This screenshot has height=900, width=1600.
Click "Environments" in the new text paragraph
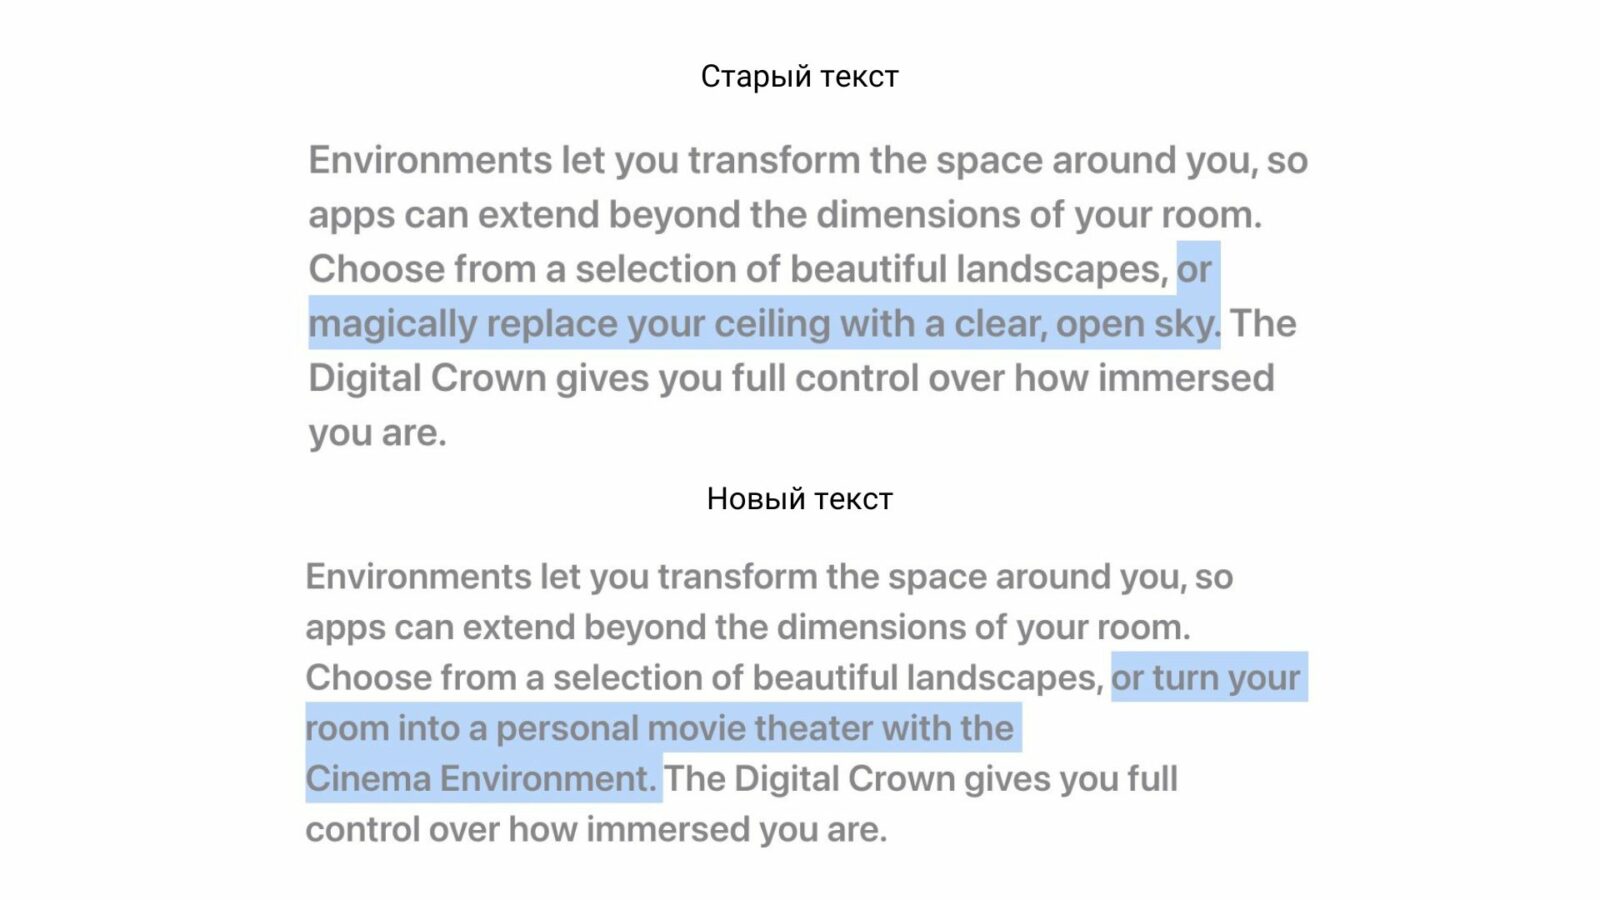tap(418, 577)
